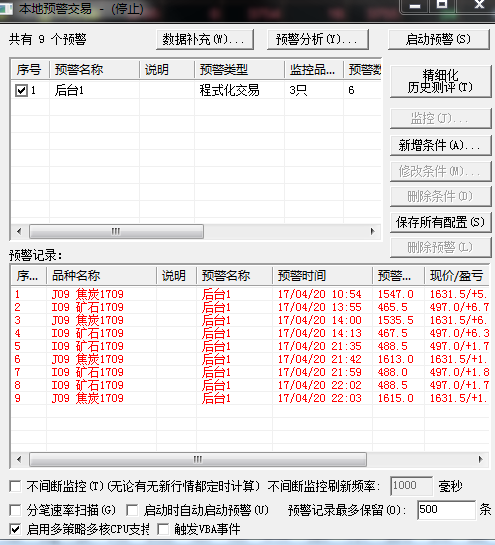The height and width of the screenshot is (545, 495).
Task: Select record 9 J09 焦炭1709 at 22:03
Action: 250,398
